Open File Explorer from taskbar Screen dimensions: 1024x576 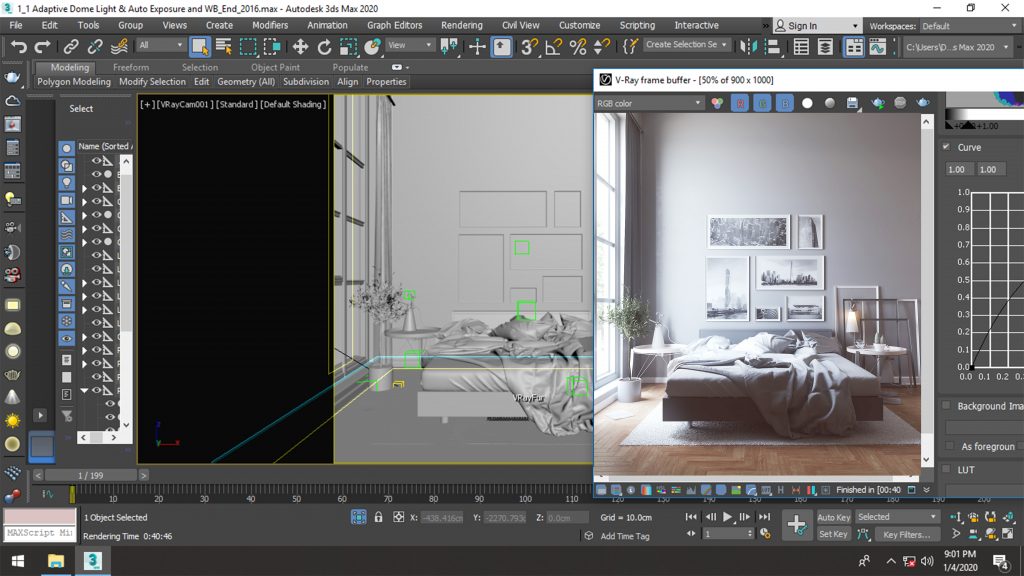[56, 561]
